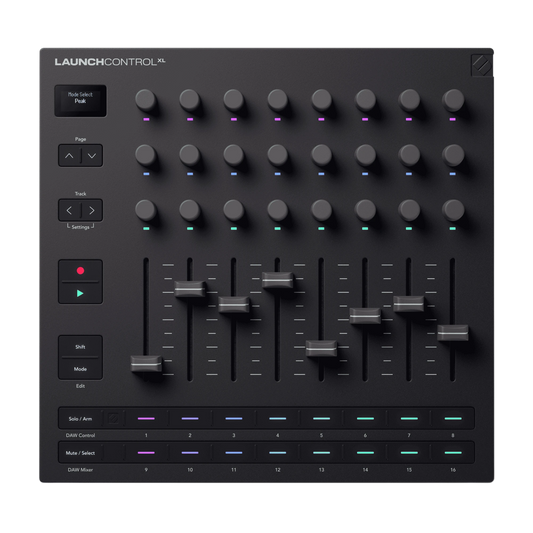Click the "Edit" label below Mode
533x533 pixels.
coord(80,386)
